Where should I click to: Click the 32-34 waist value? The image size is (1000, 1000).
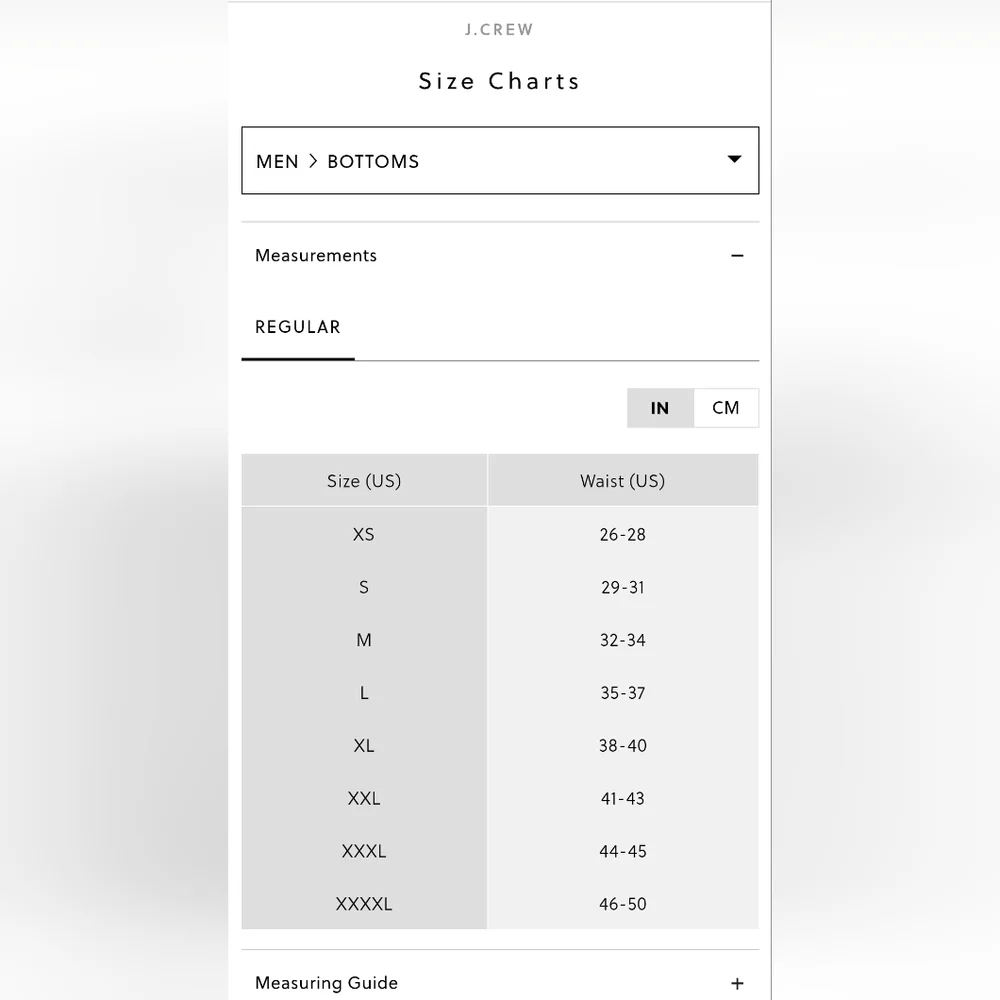tap(623, 640)
